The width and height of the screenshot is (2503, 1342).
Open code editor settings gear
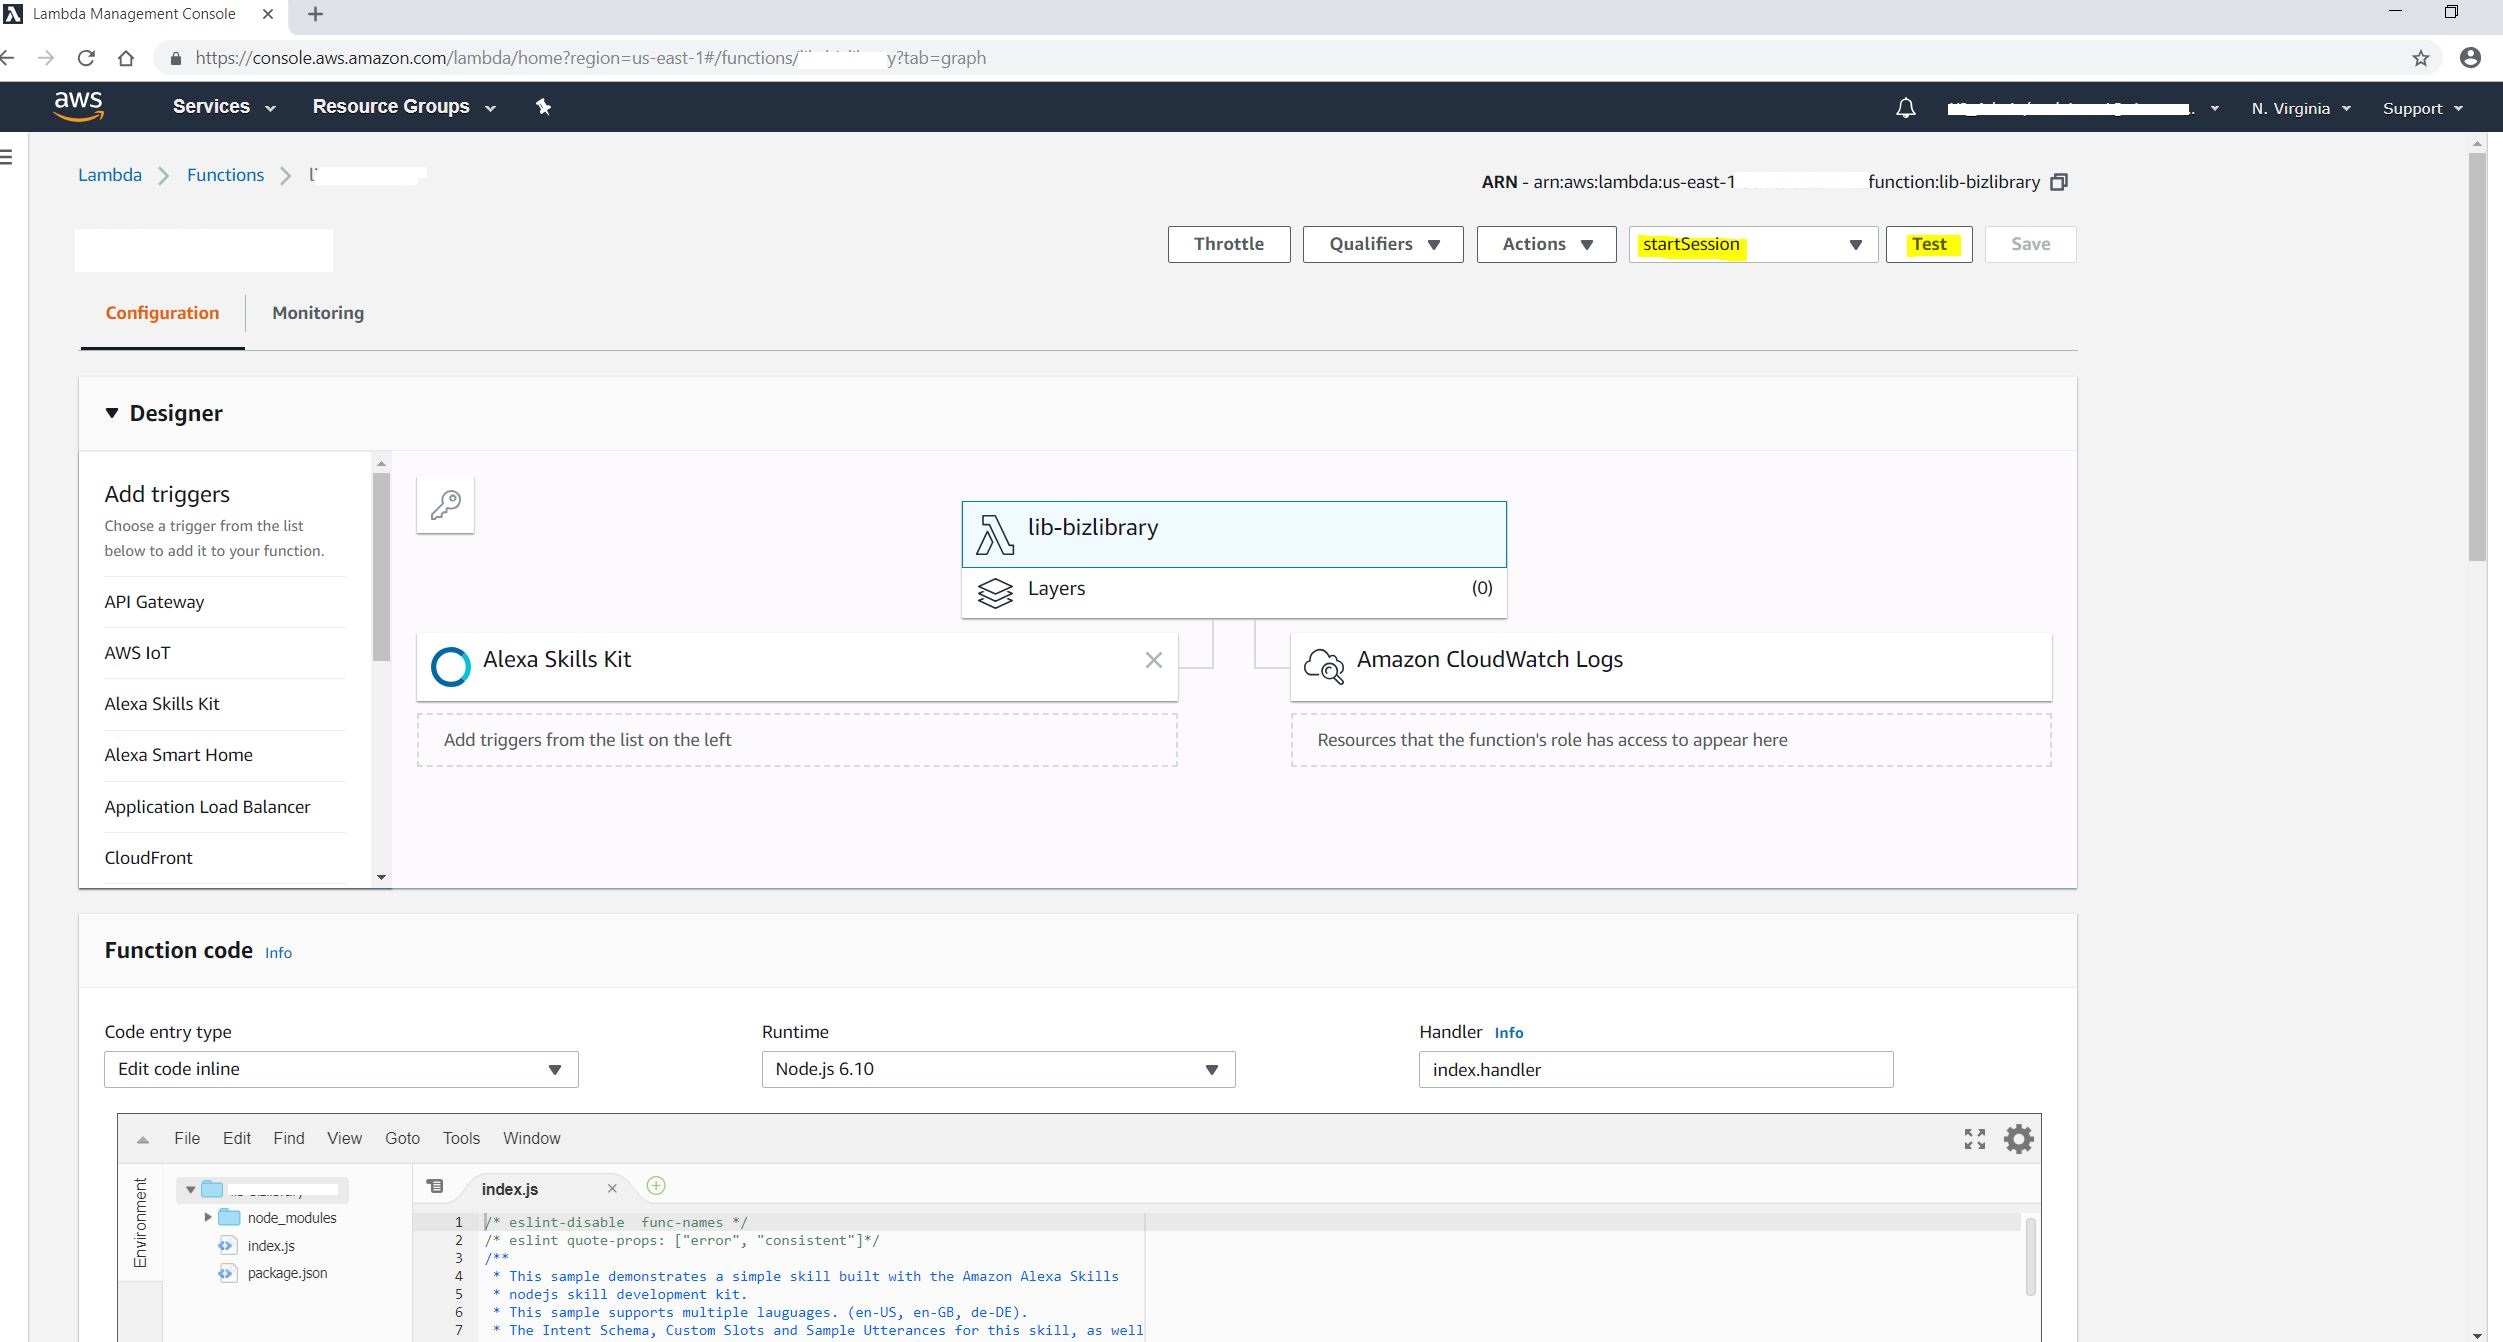pos(2018,1139)
